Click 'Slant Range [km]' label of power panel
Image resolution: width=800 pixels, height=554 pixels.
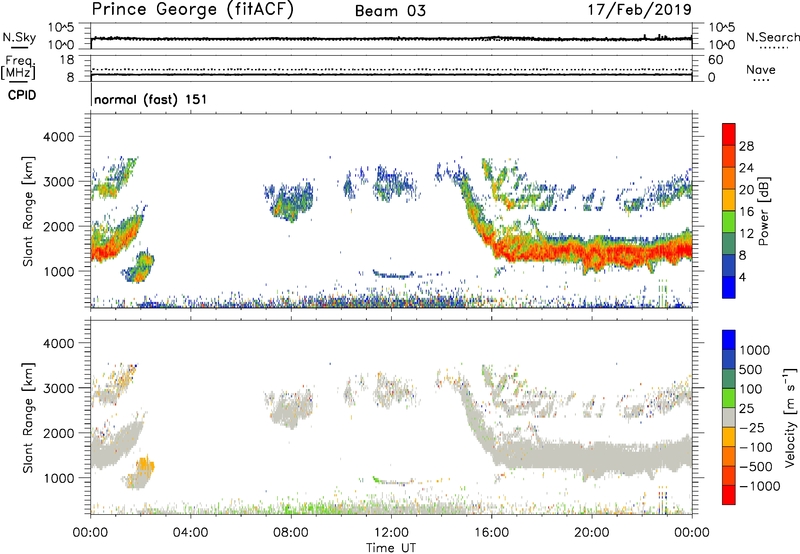[x=28, y=211]
